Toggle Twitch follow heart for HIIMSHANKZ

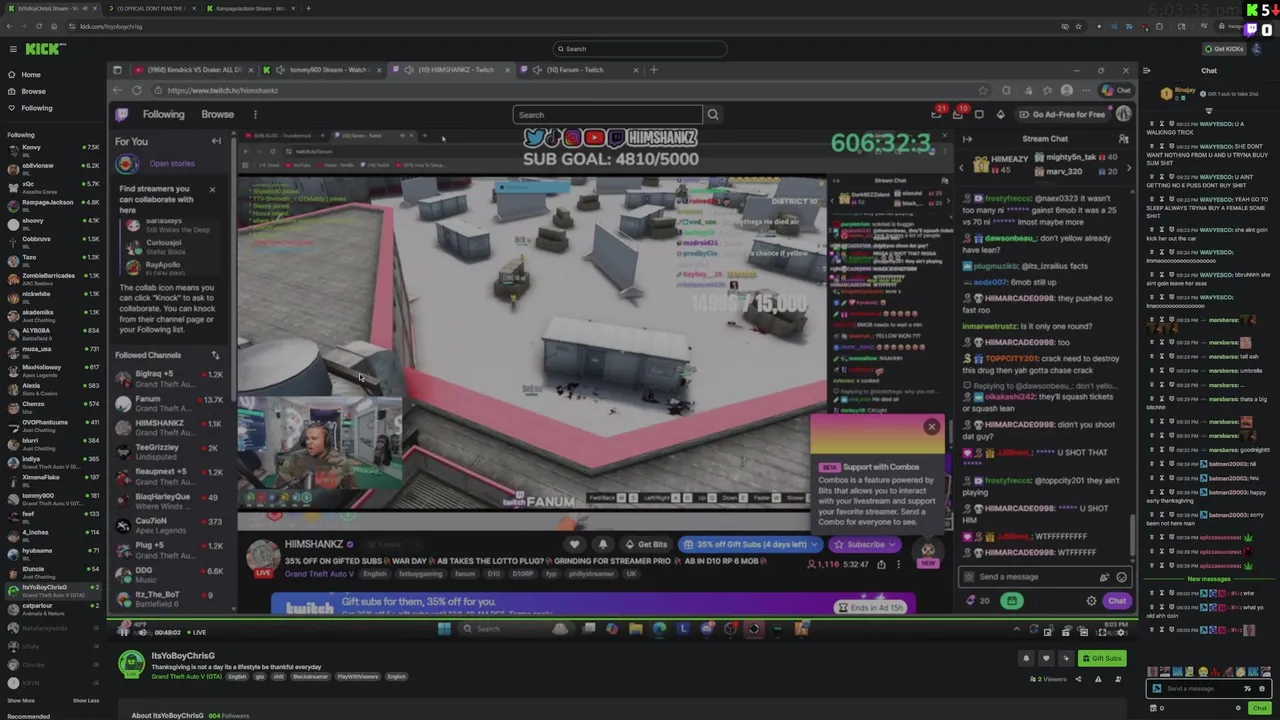point(574,545)
